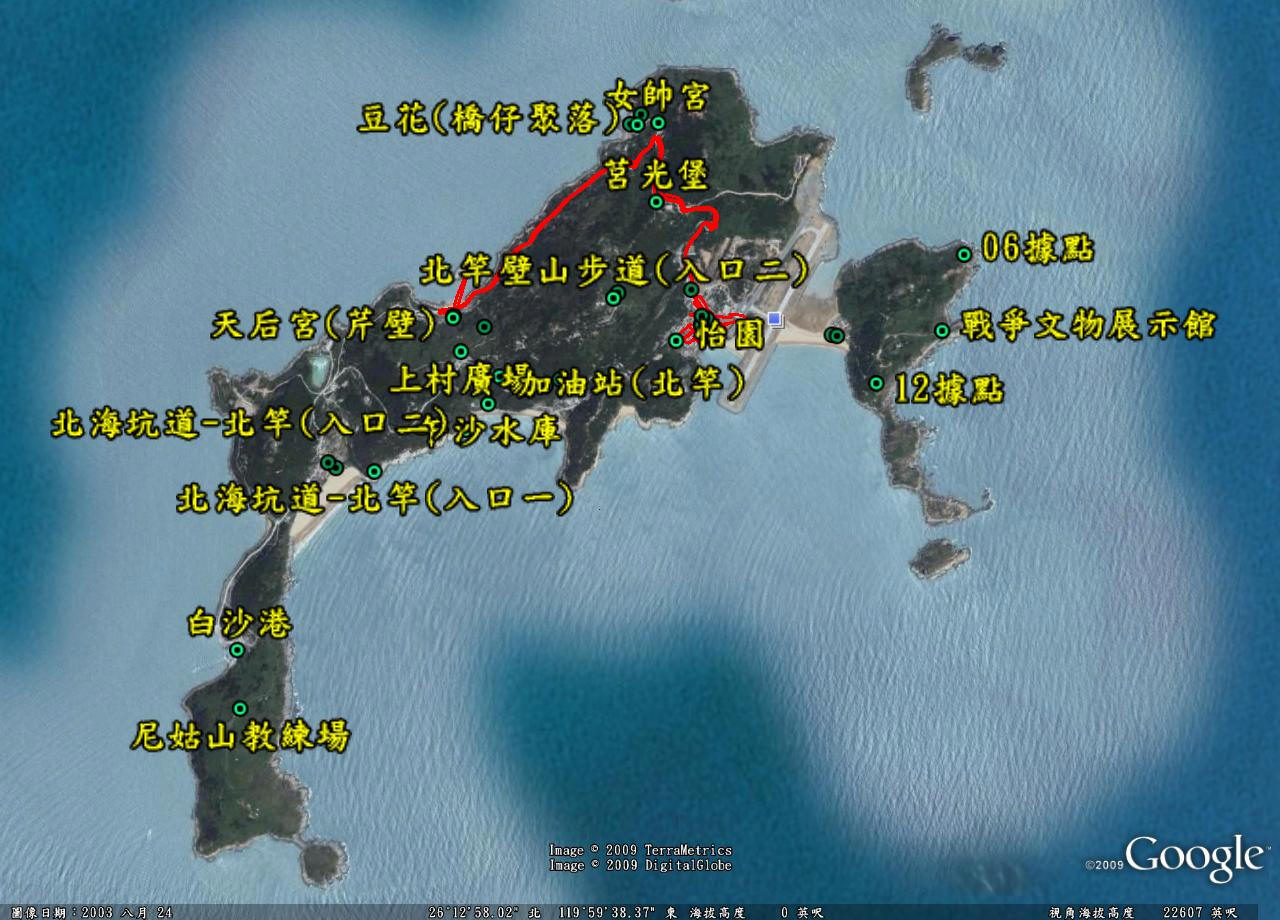The width and height of the screenshot is (1280, 920).
Task: Select the 尼姑山教練場 label text
Action: click(240, 738)
